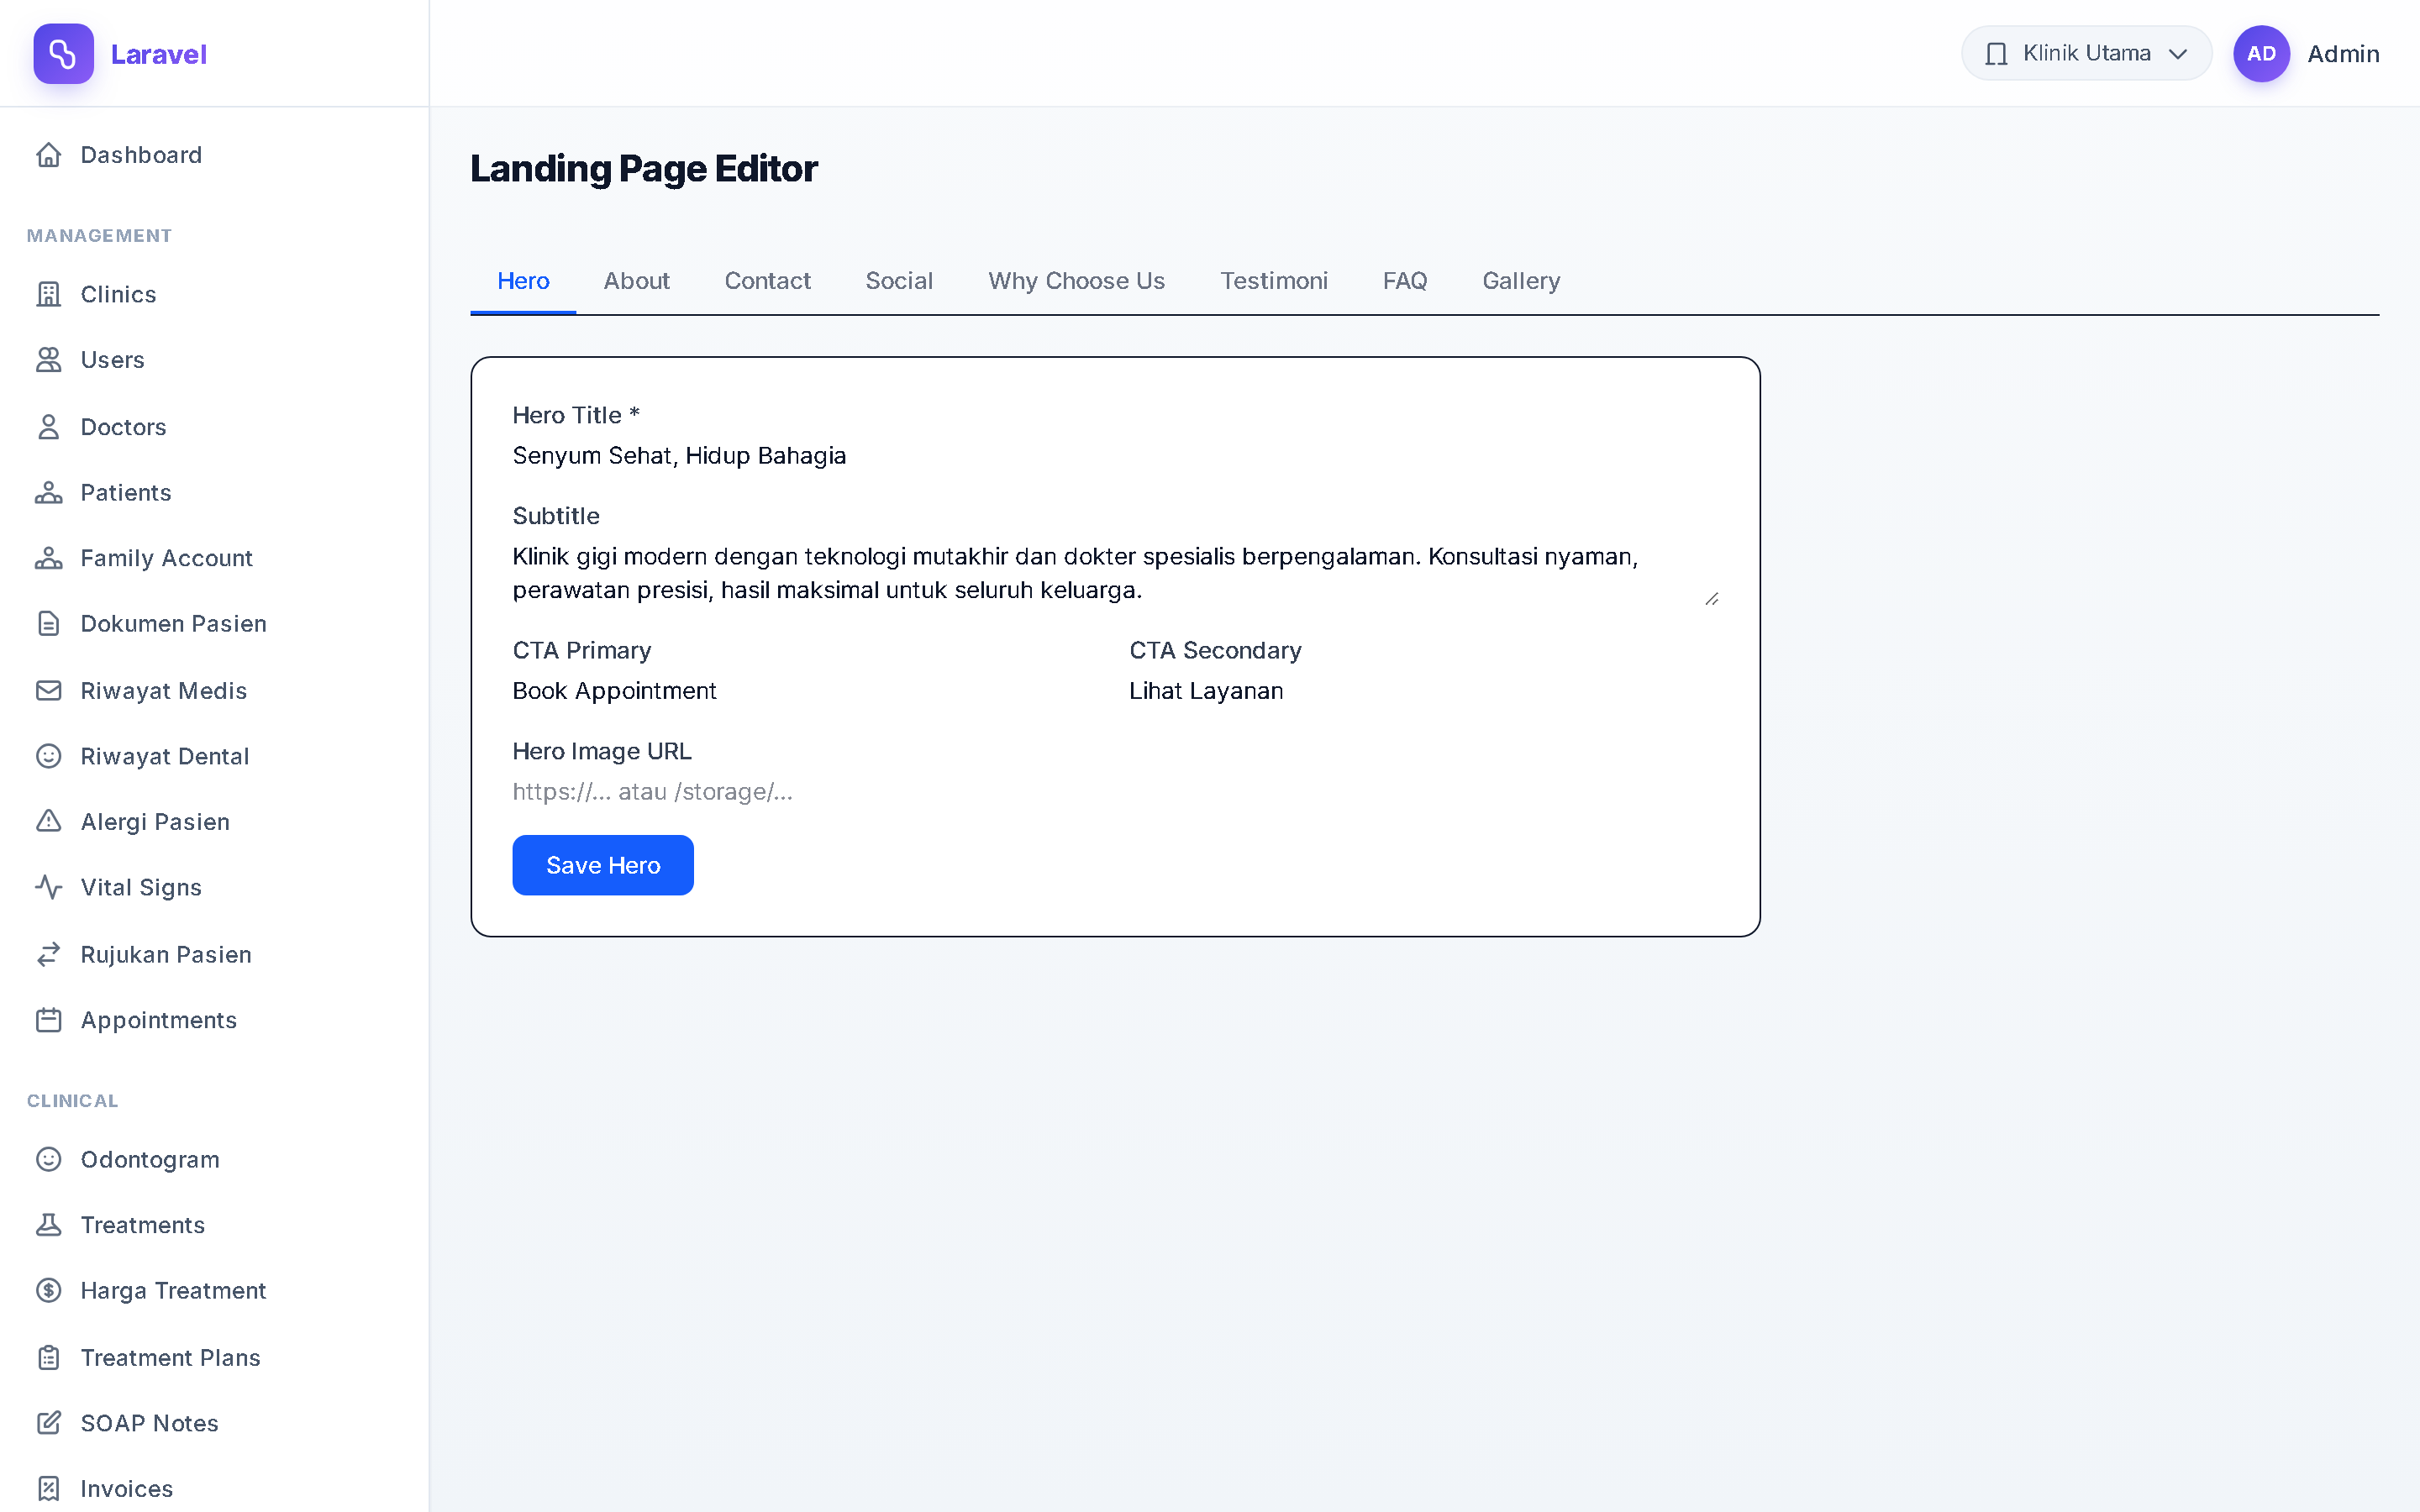Switch to the Hero tab
2420x1512 pixels.
tap(523, 281)
